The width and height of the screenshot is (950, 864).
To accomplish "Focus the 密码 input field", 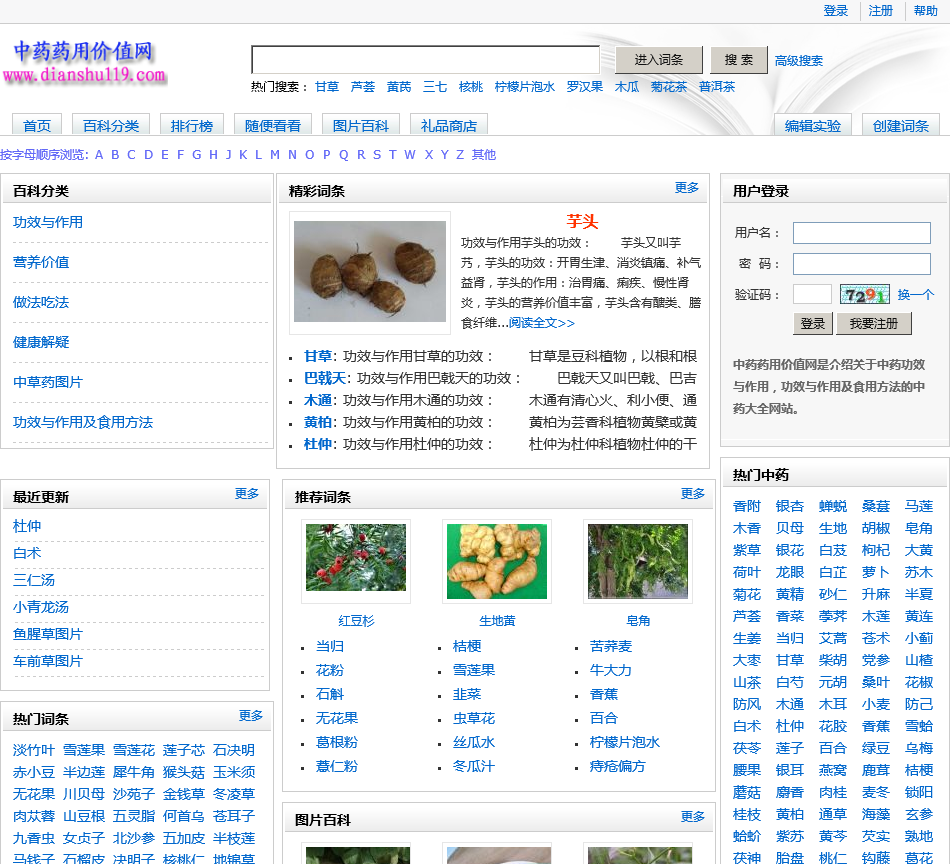I will 862,264.
